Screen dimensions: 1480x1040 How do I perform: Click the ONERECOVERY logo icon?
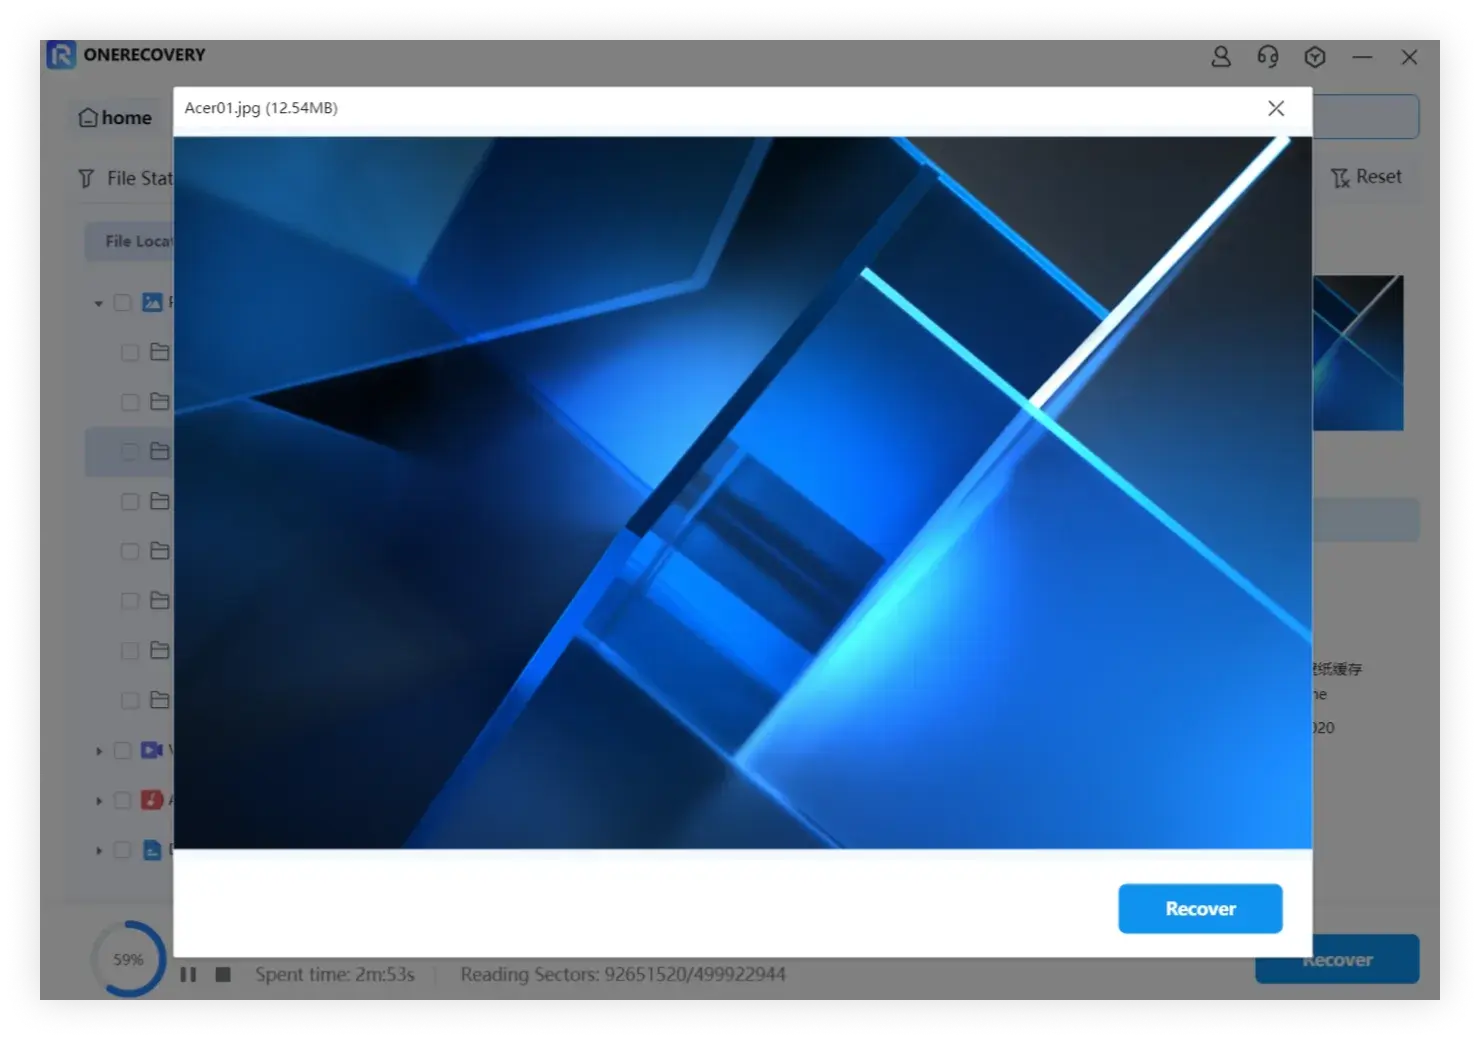tap(61, 55)
